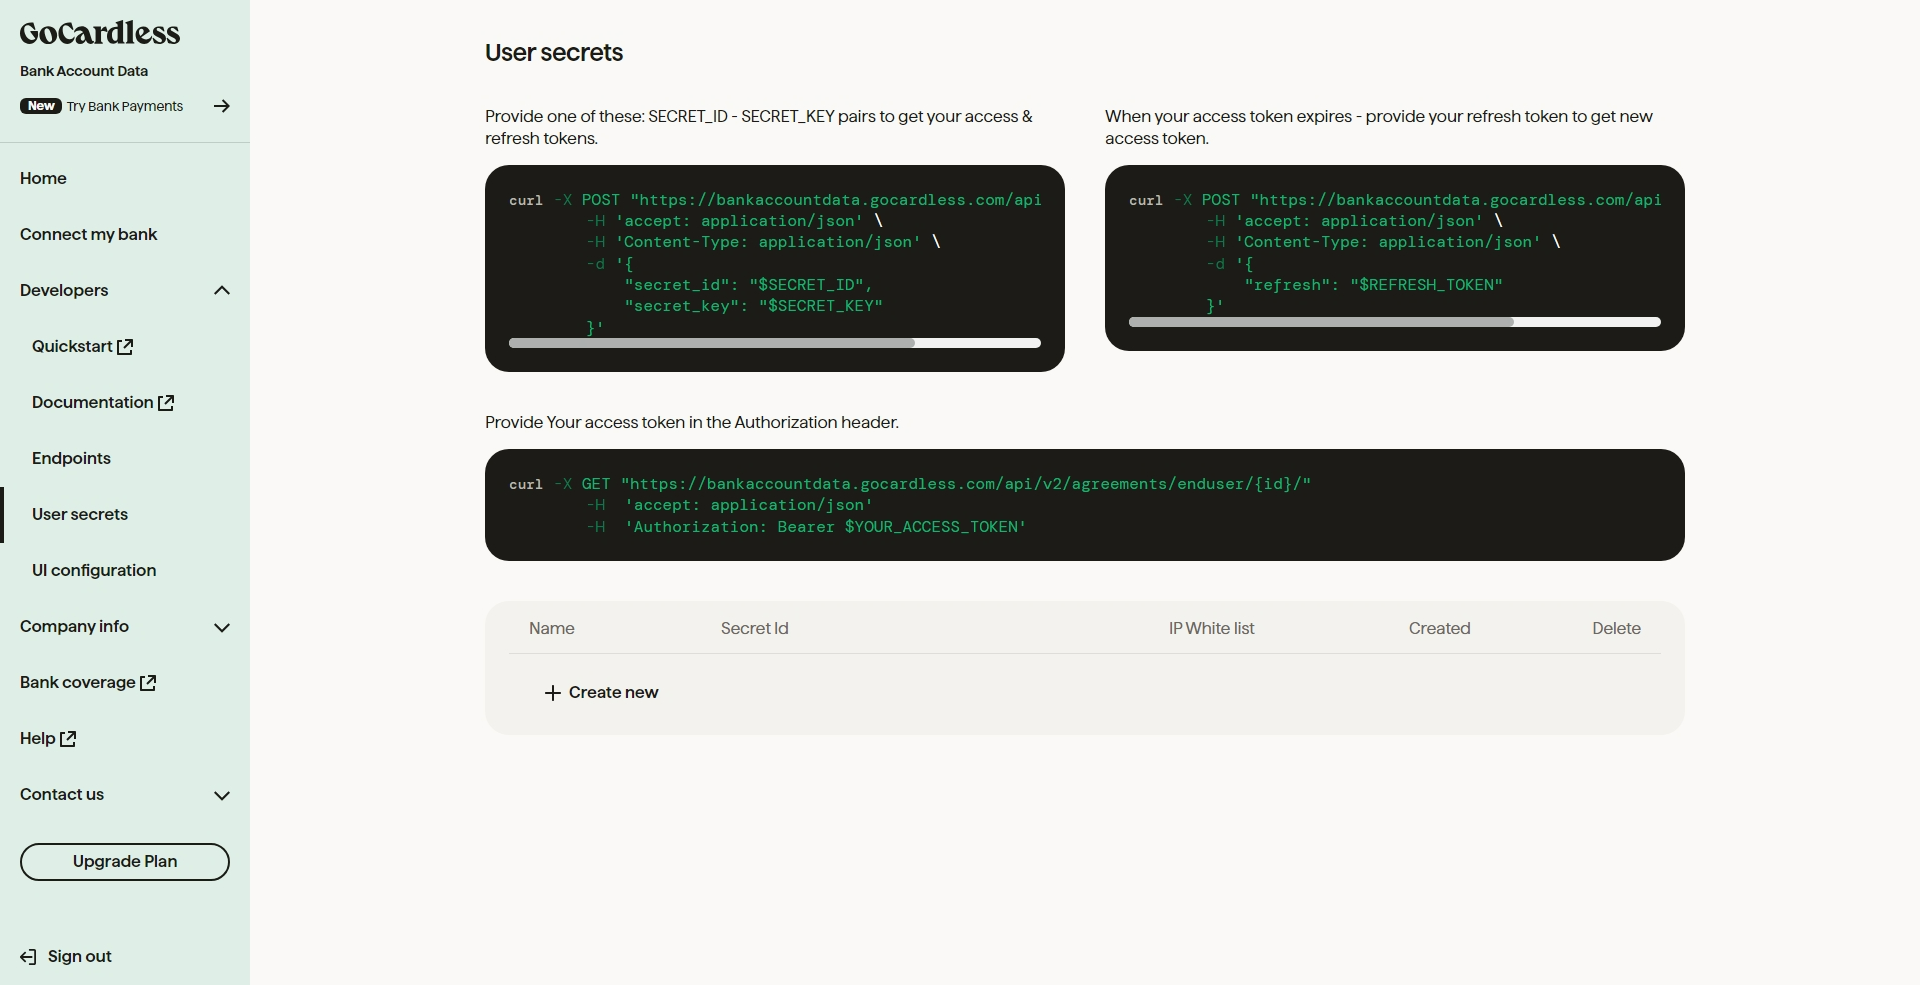The image size is (1920, 985).
Task: Click the Upgrade Plan button
Action: 124,861
